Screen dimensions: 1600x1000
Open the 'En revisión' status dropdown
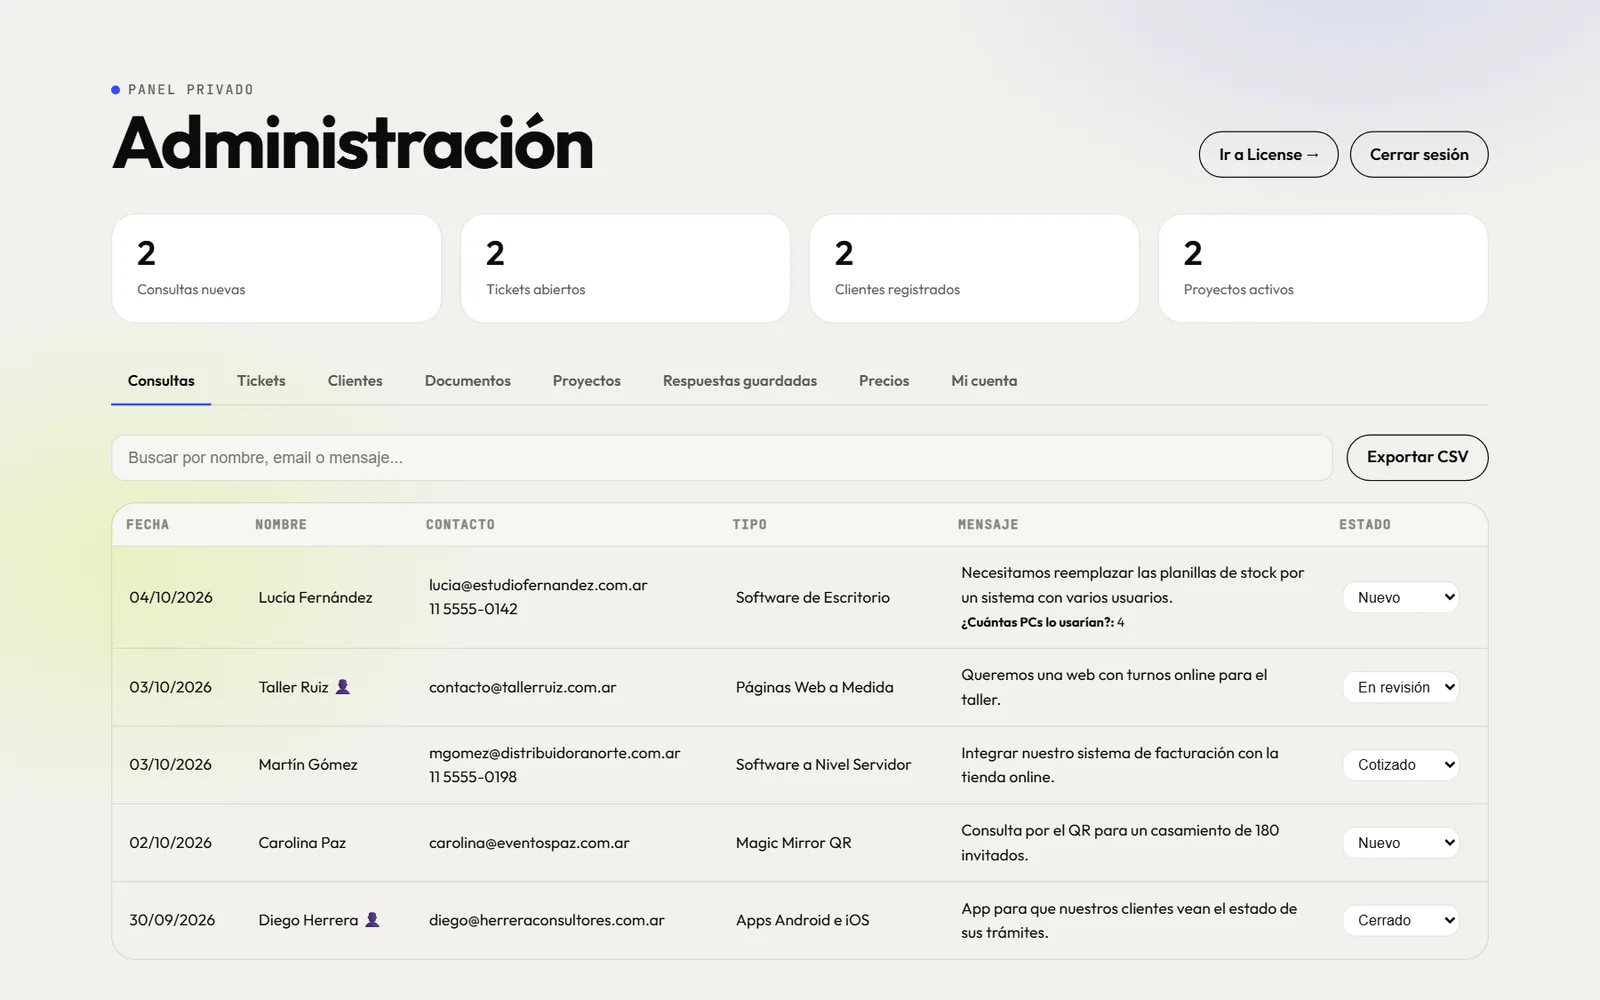point(1401,687)
